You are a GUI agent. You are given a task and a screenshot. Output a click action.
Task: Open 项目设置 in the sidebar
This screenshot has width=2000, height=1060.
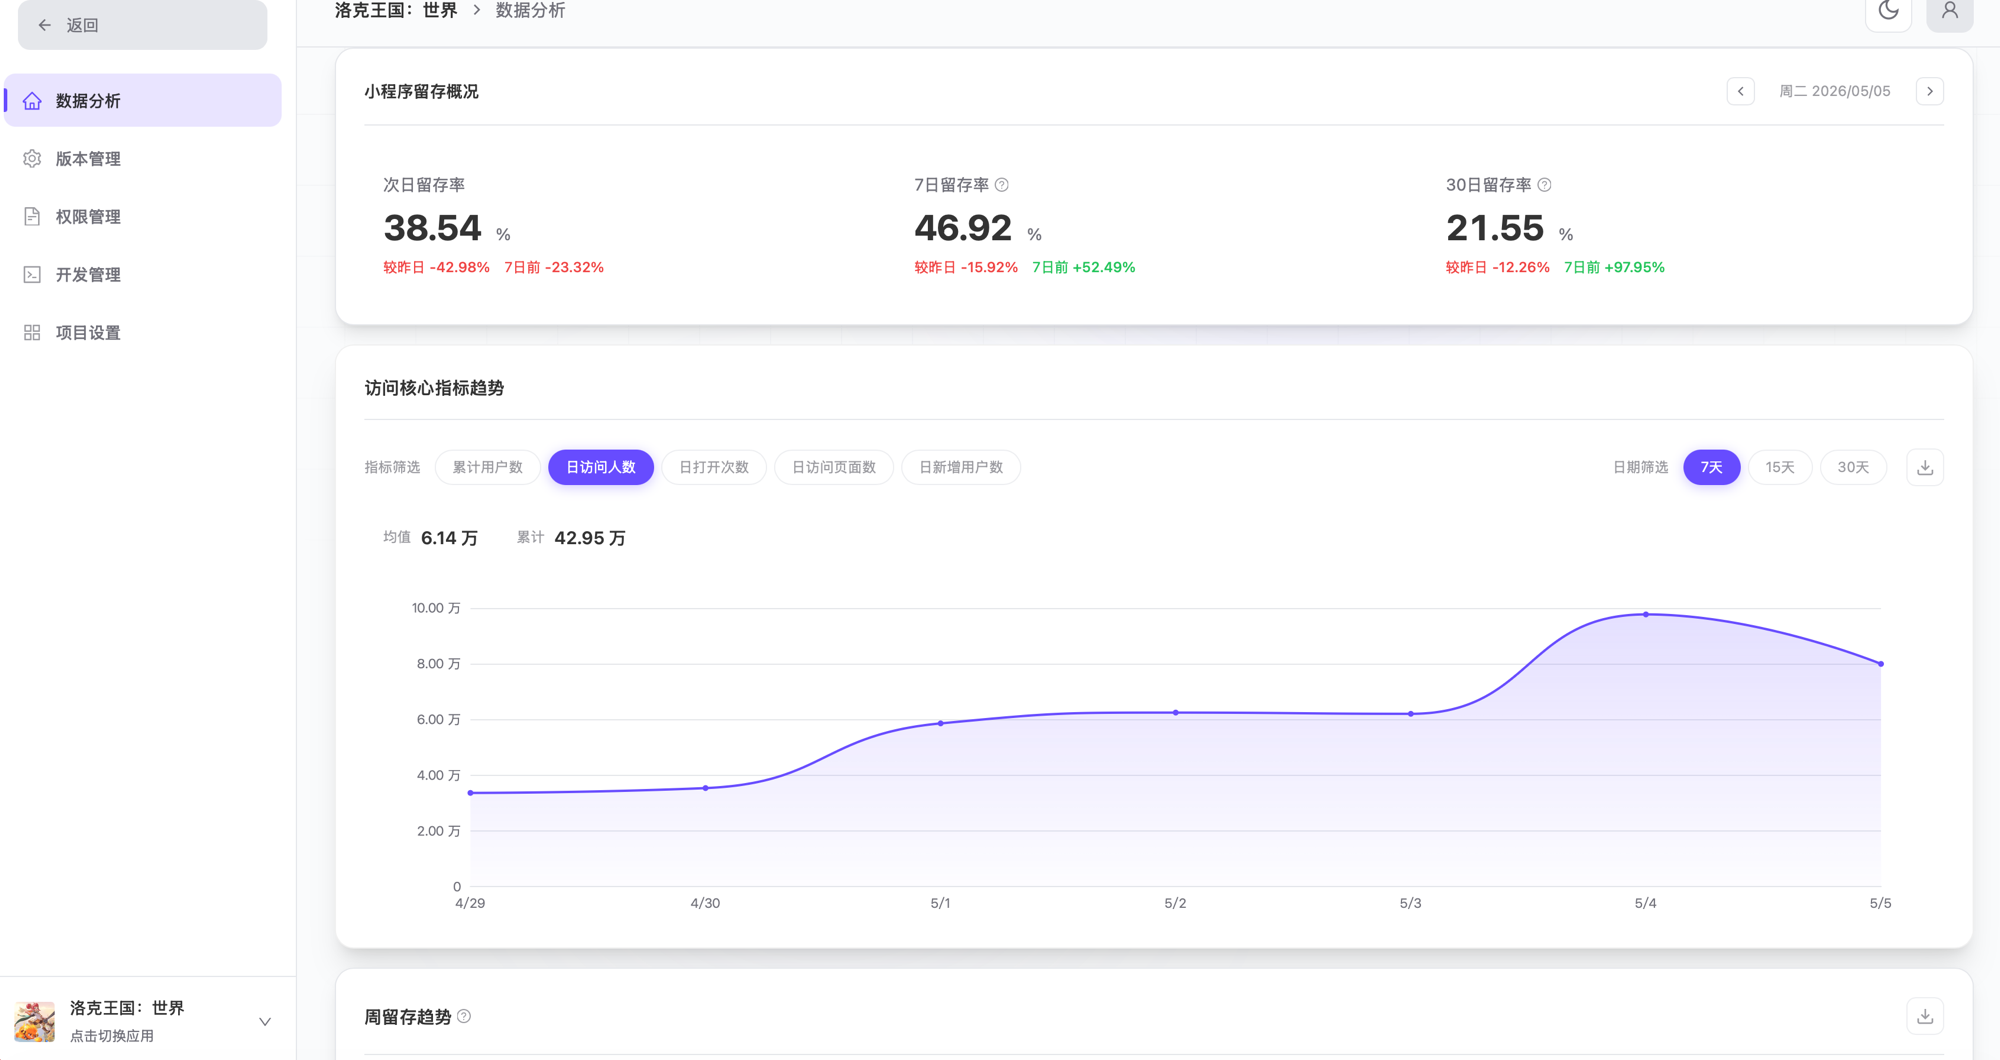143,332
